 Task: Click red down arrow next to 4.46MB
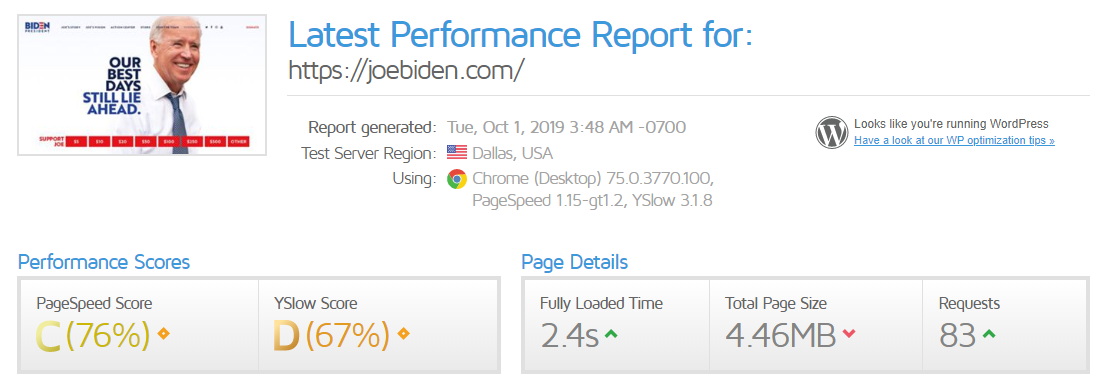(x=849, y=335)
